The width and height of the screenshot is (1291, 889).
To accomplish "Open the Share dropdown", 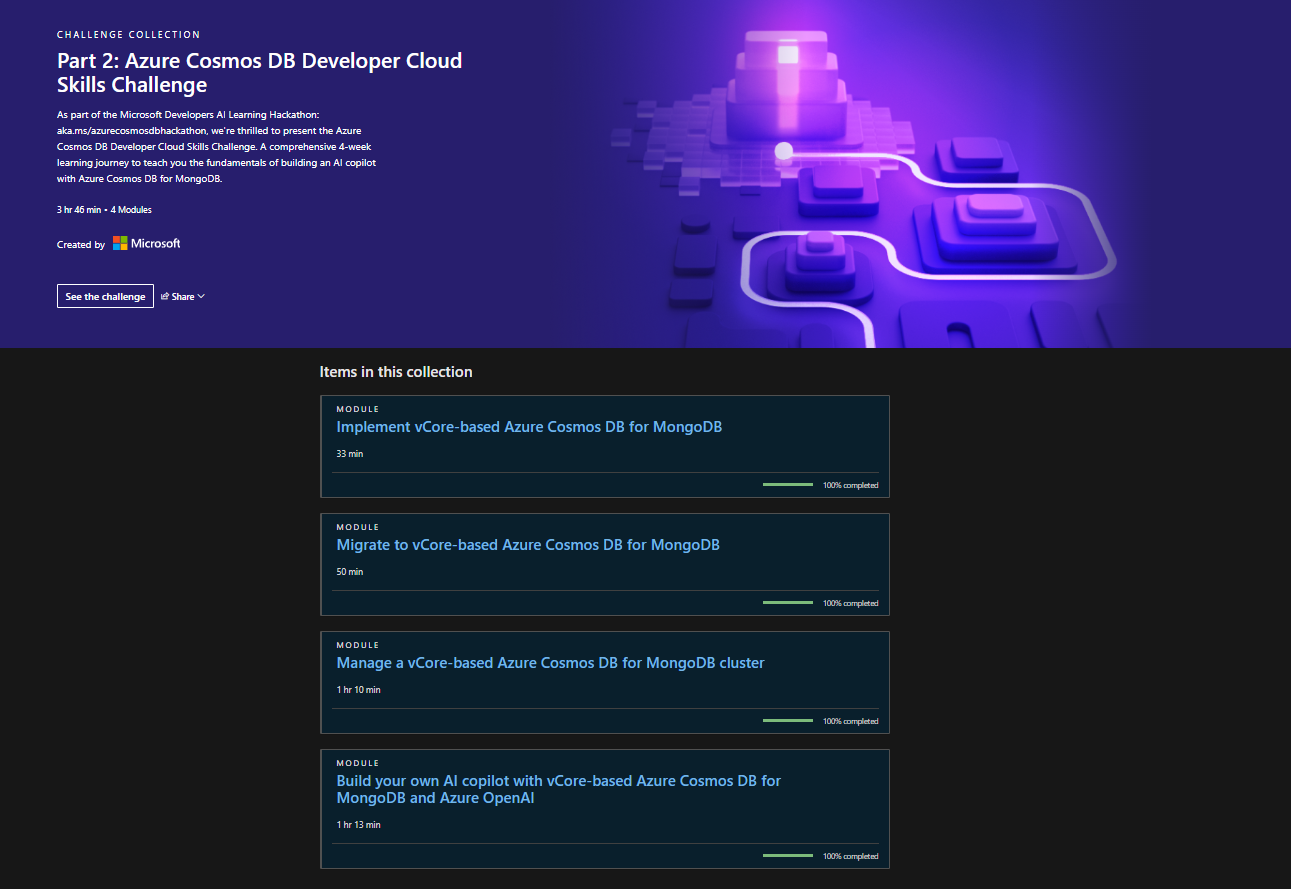I will pyautogui.click(x=183, y=296).
